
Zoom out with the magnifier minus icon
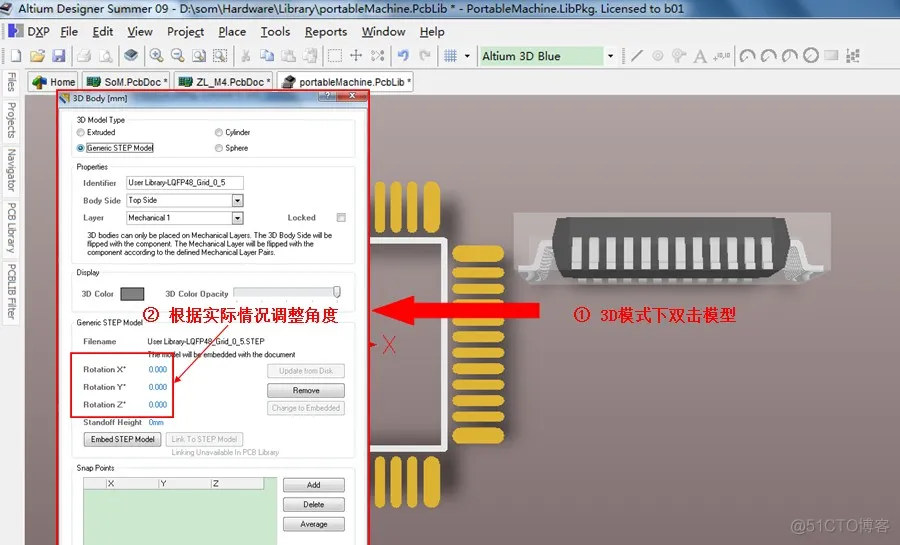177,55
